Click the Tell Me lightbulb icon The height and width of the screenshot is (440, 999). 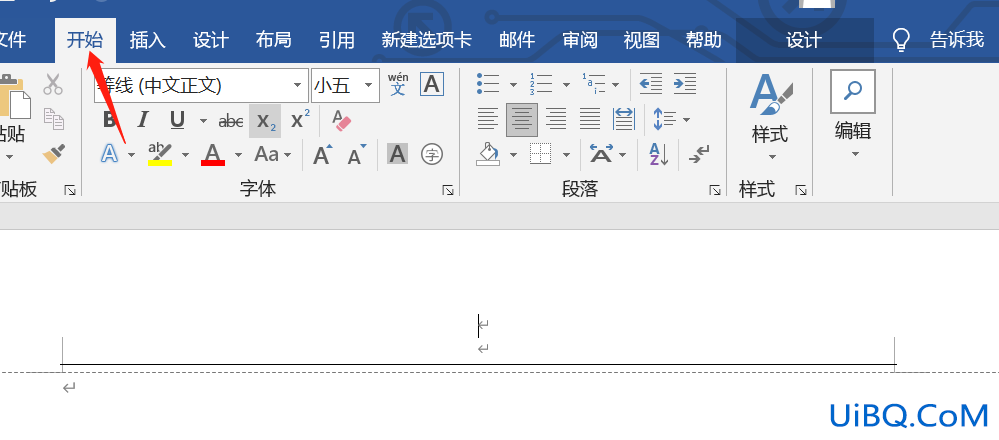click(900, 40)
